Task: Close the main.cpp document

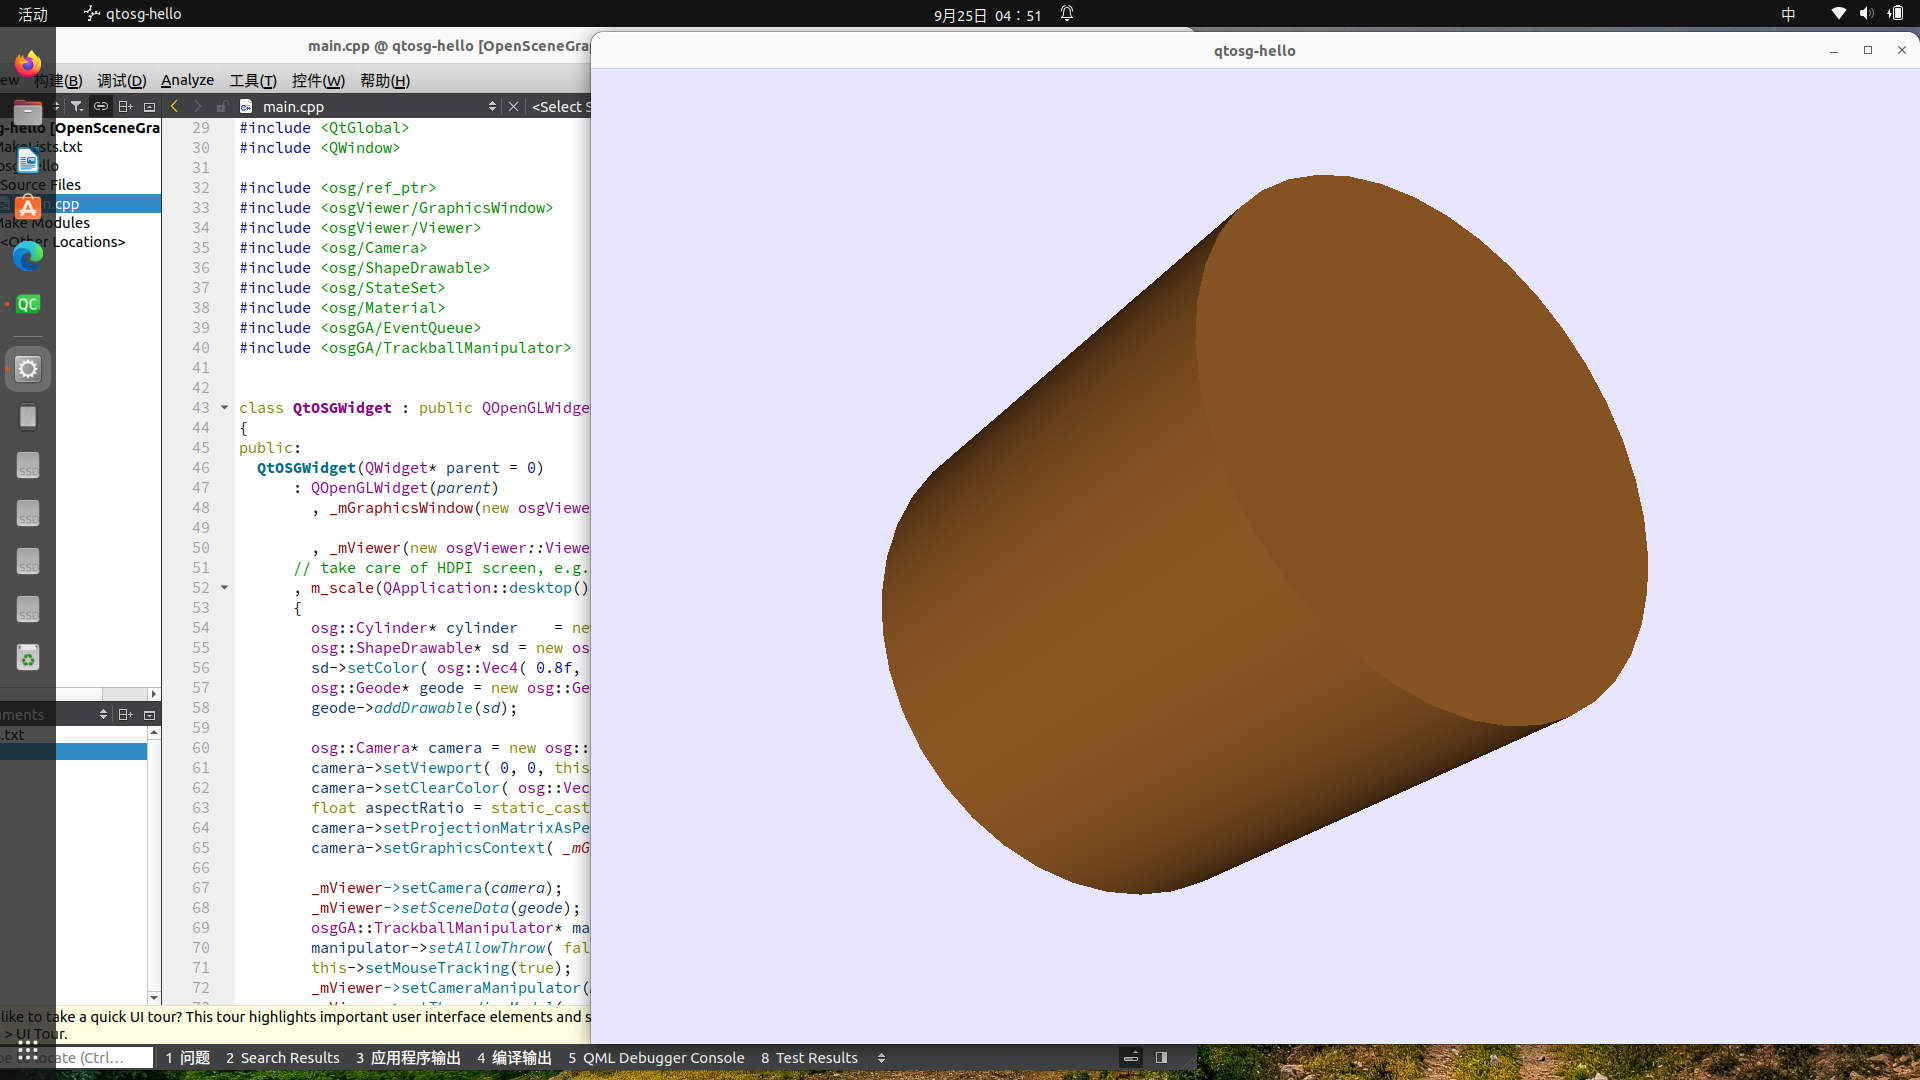Action: click(513, 106)
